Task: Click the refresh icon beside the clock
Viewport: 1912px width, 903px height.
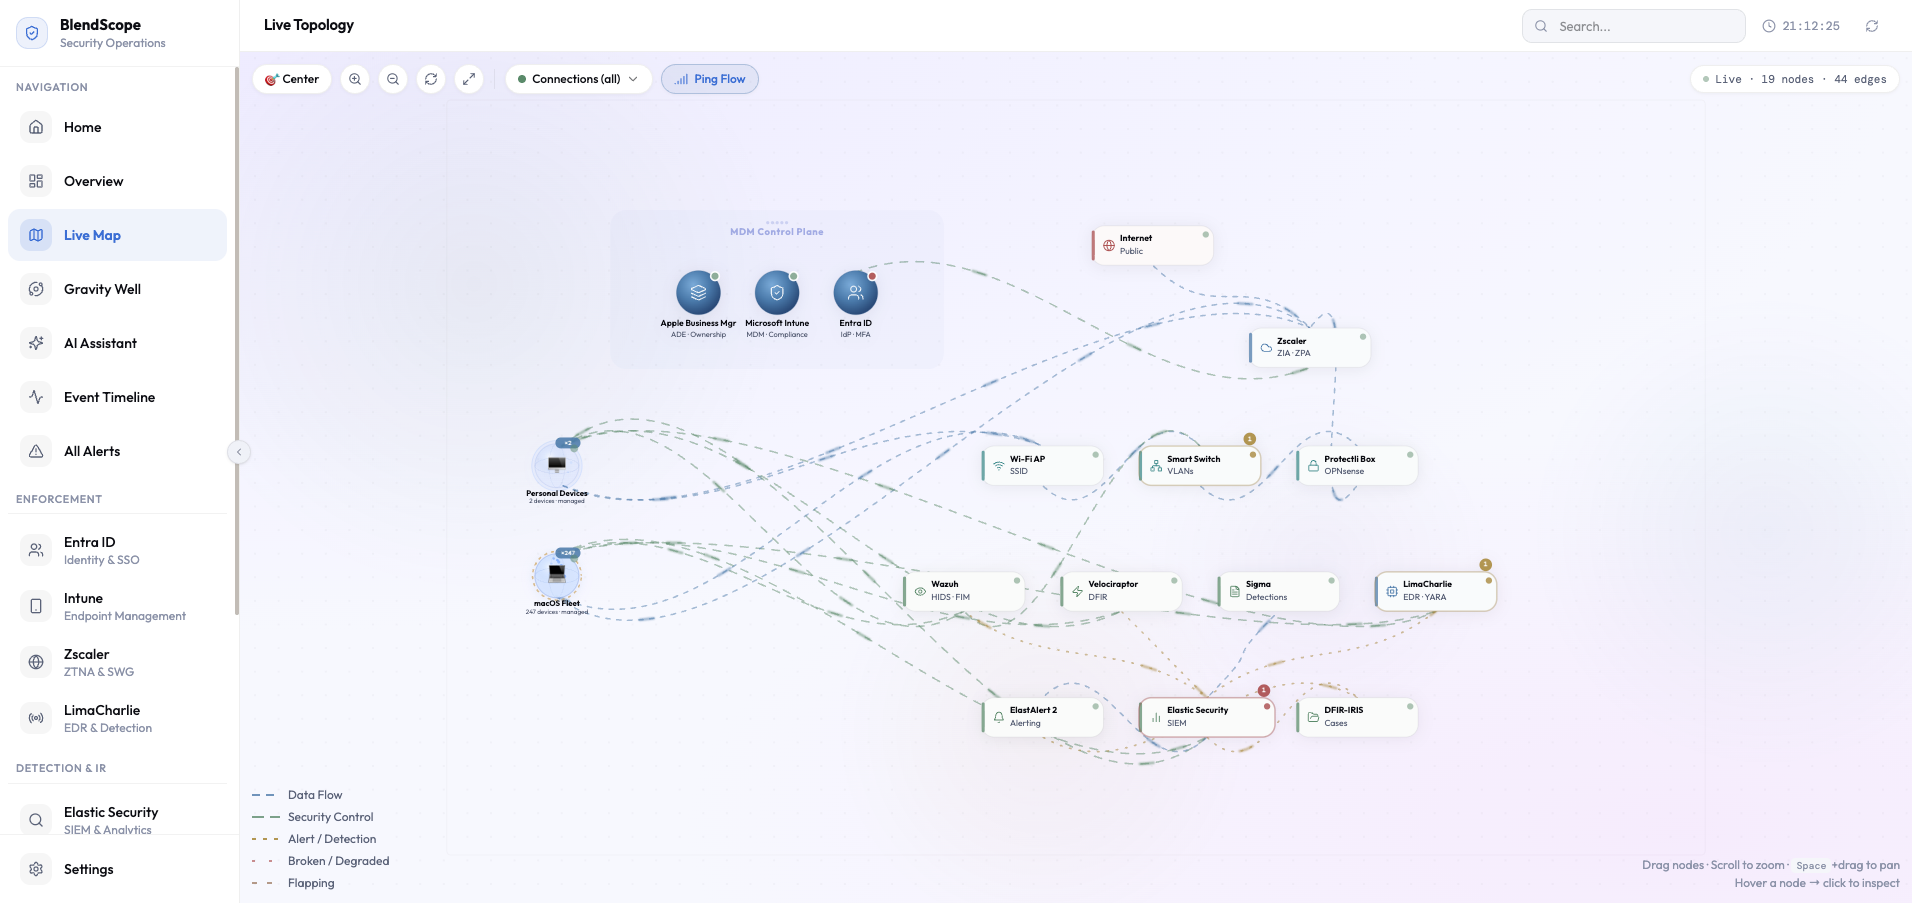Action: (x=1872, y=26)
